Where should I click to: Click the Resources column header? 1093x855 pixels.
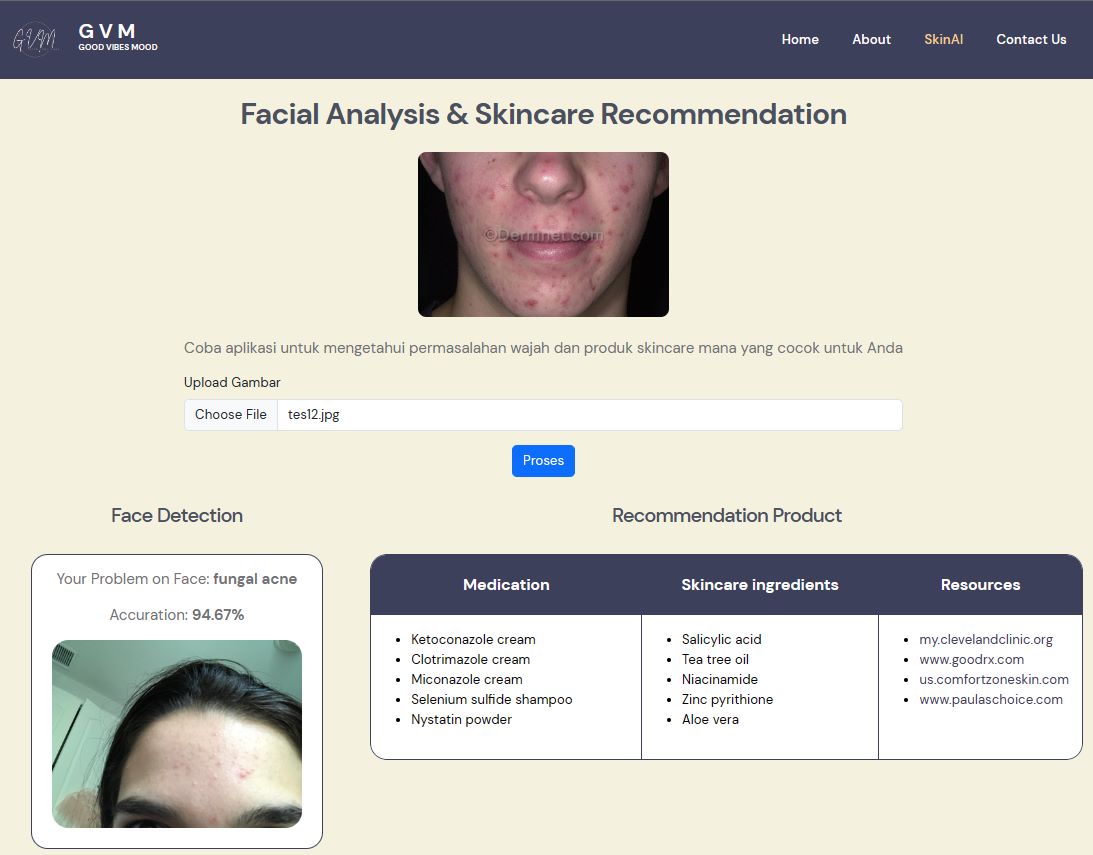(980, 584)
